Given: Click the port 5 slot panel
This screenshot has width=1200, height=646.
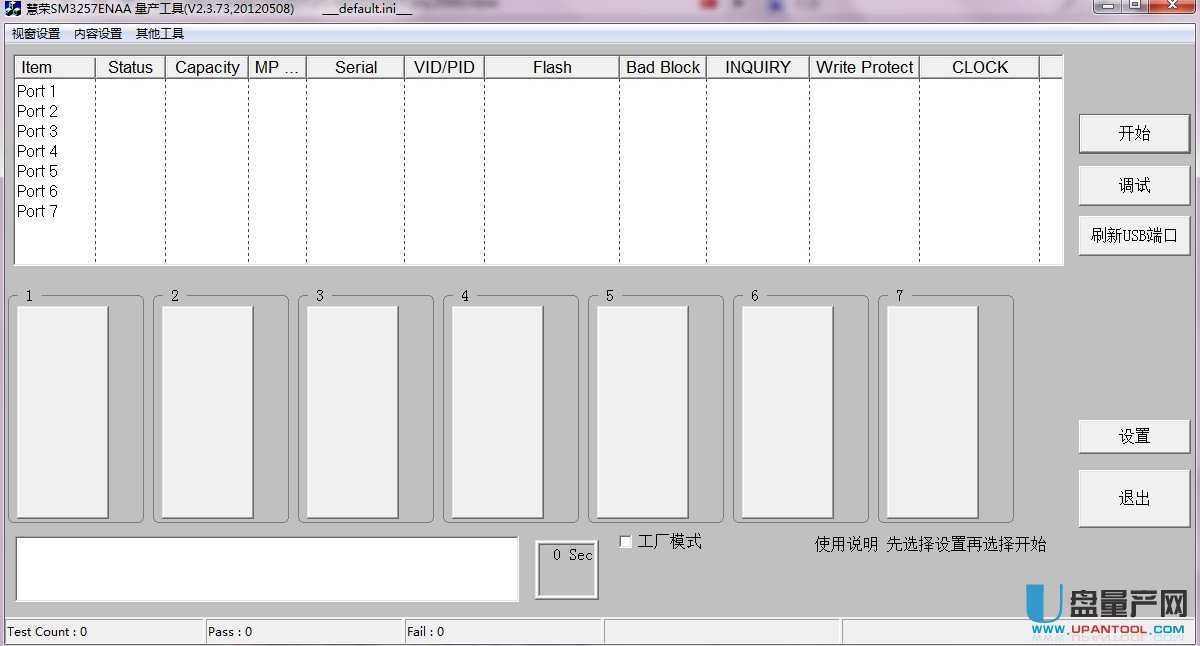Looking at the screenshot, I should 642,412.
